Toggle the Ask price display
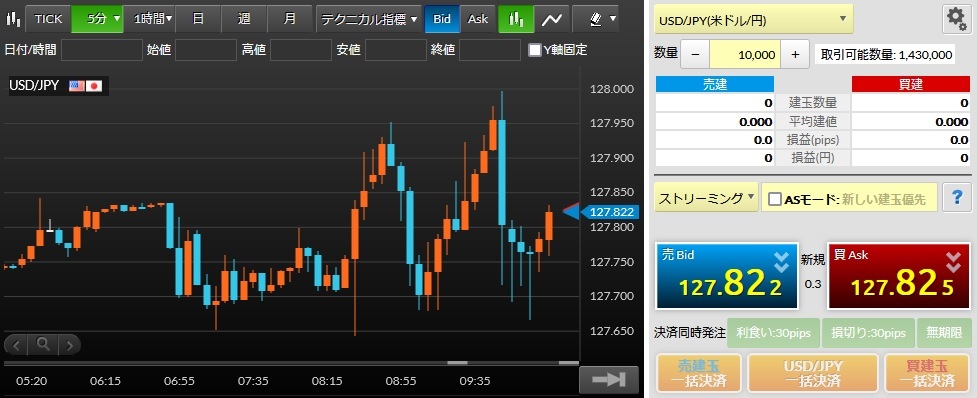This screenshot has height=398, width=977. pyautogui.click(x=478, y=19)
